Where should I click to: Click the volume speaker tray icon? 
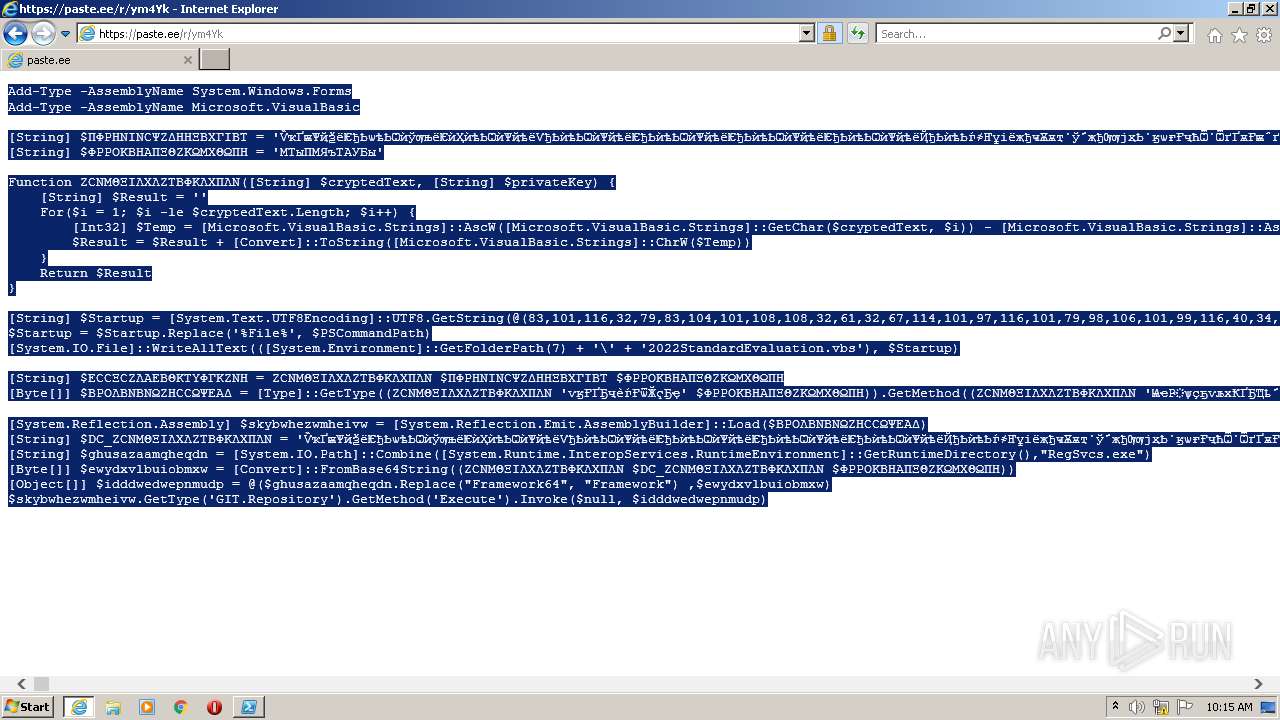[1138, 707]
